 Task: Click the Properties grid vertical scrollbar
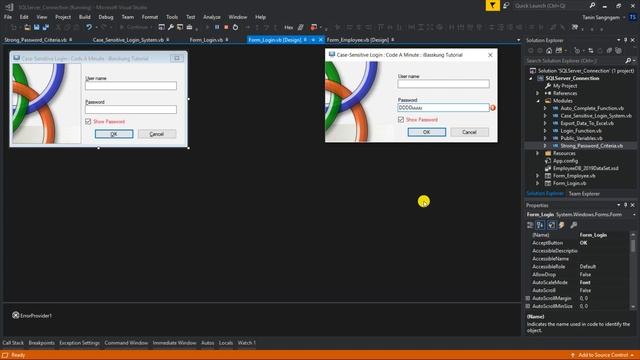[x=633, y=271]
